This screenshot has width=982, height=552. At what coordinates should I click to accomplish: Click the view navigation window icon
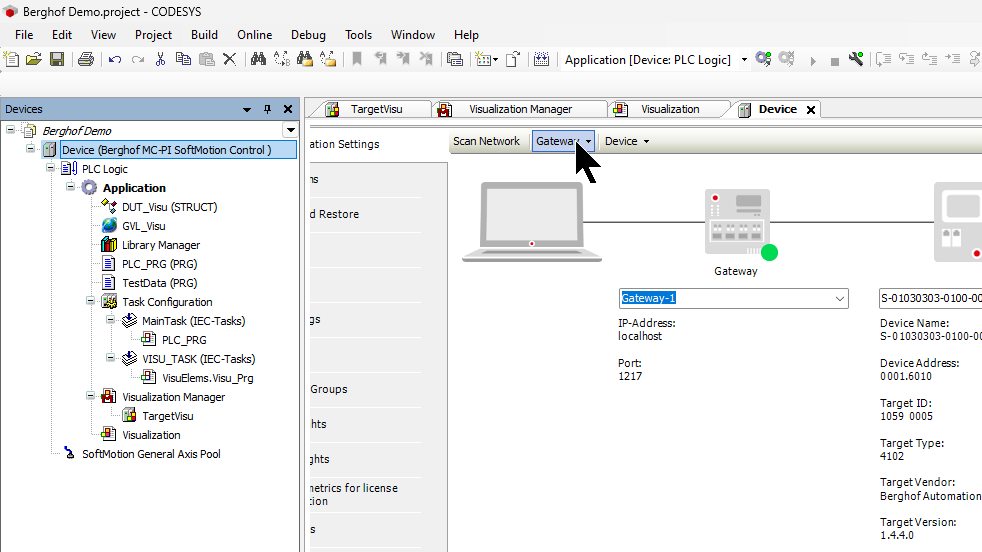point(455,60)
